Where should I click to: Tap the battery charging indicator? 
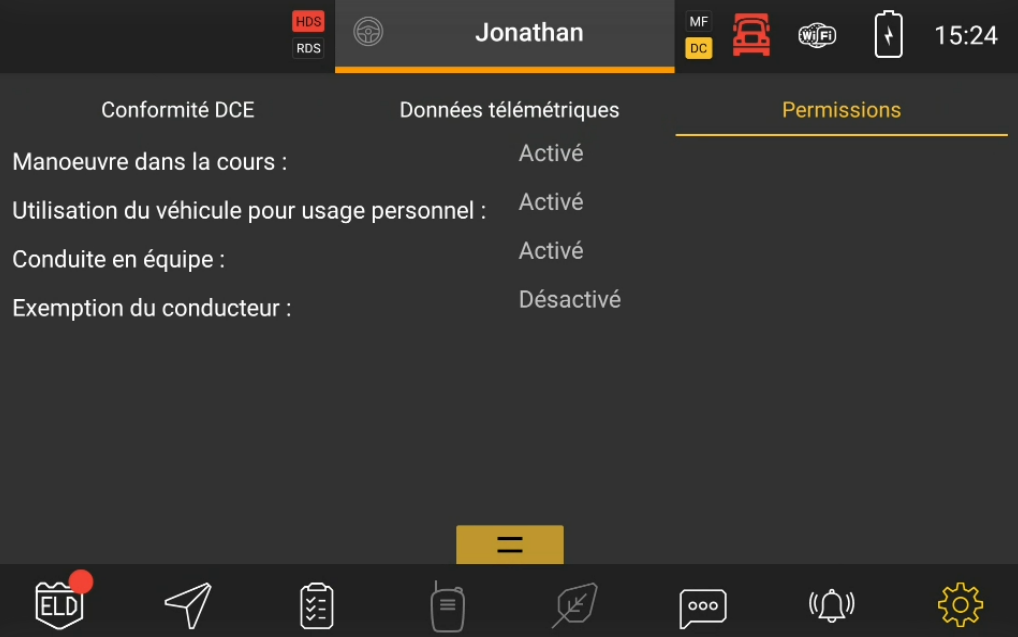point(888,35)
